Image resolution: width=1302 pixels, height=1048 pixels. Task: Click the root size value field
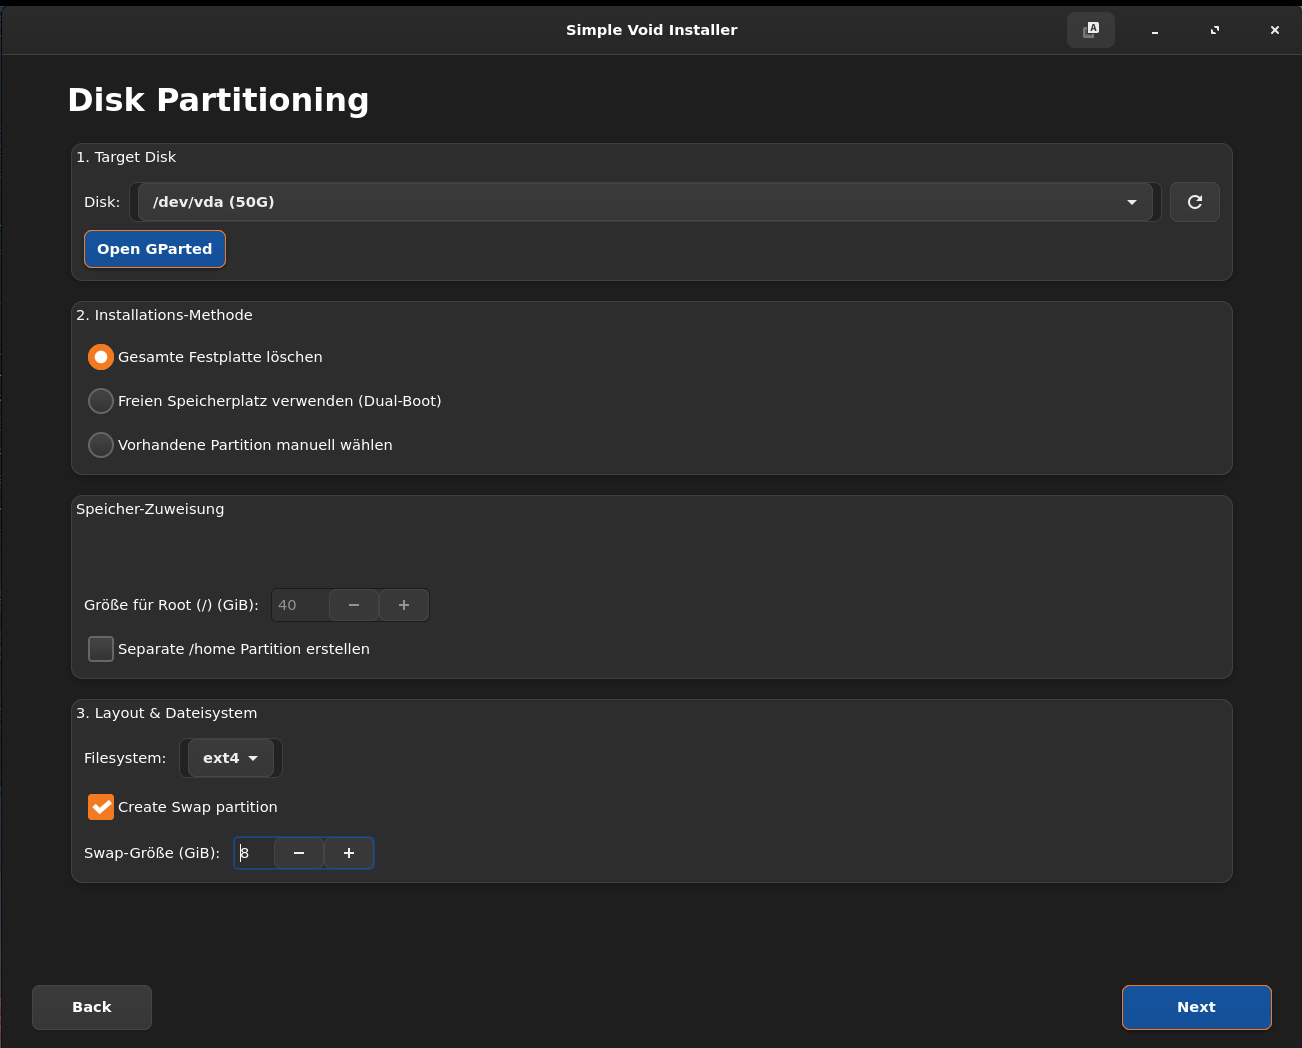tap(299, 605)
